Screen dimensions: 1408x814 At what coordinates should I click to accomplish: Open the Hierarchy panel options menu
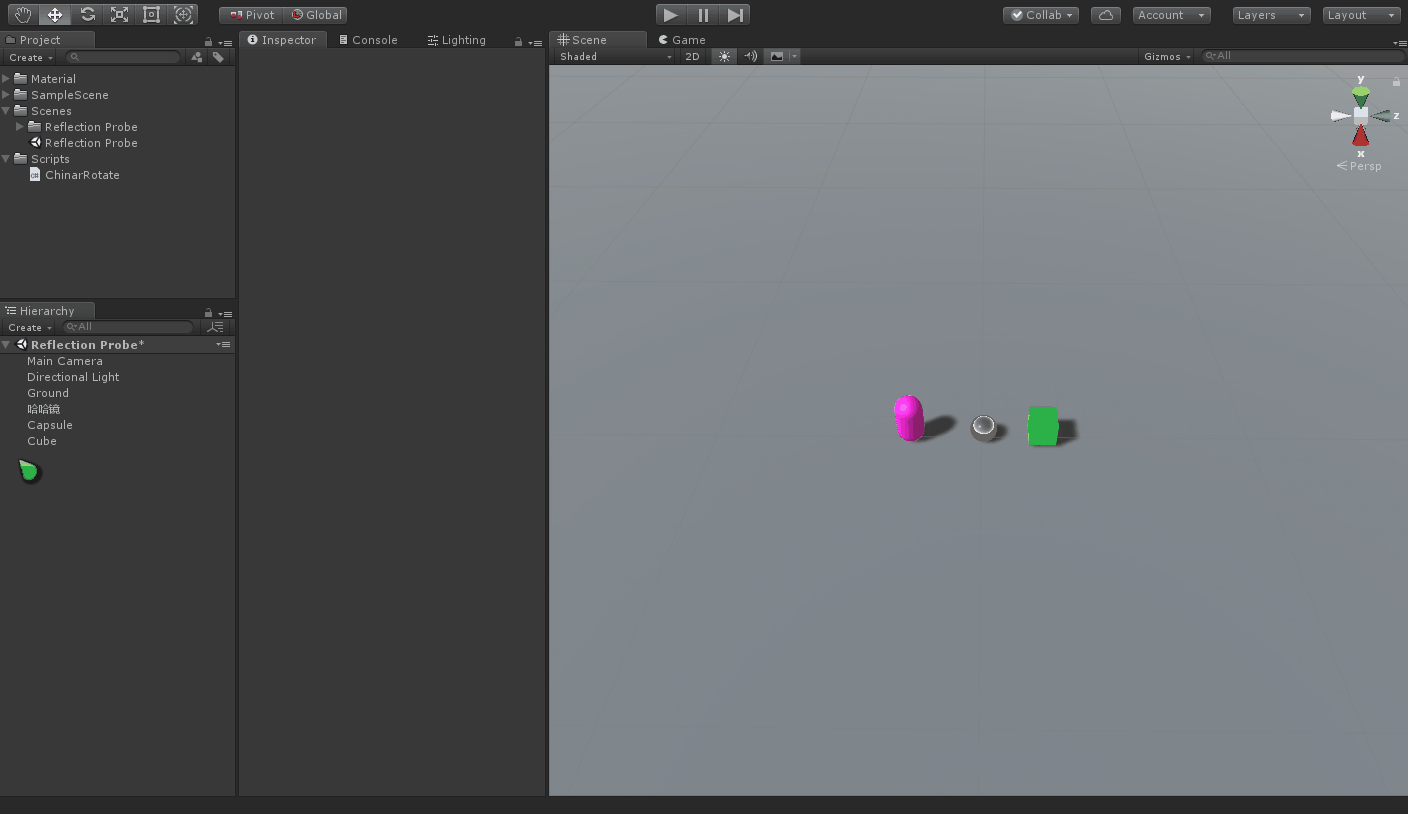225,314
